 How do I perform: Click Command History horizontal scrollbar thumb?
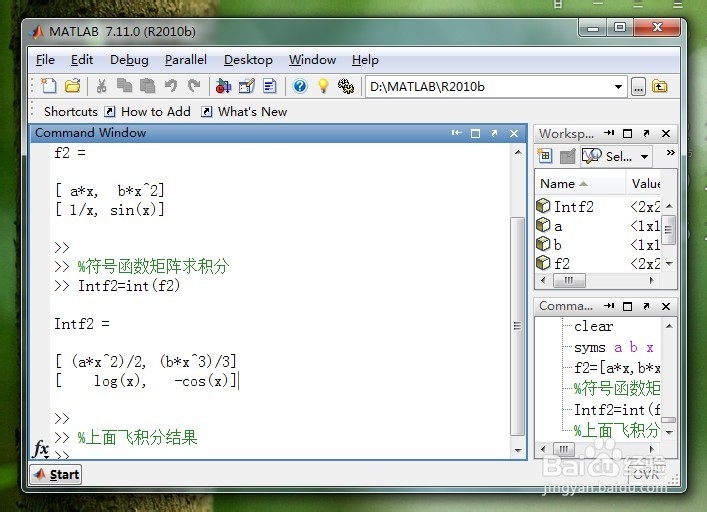[564, 449]
